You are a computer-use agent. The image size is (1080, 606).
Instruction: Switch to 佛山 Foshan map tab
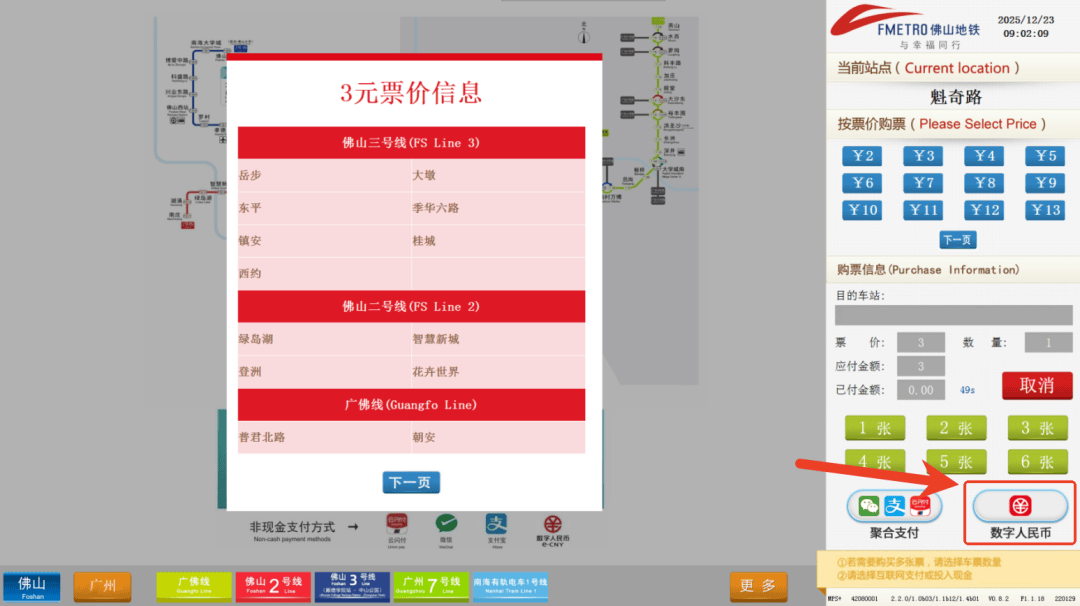click(x=32, y=587)
